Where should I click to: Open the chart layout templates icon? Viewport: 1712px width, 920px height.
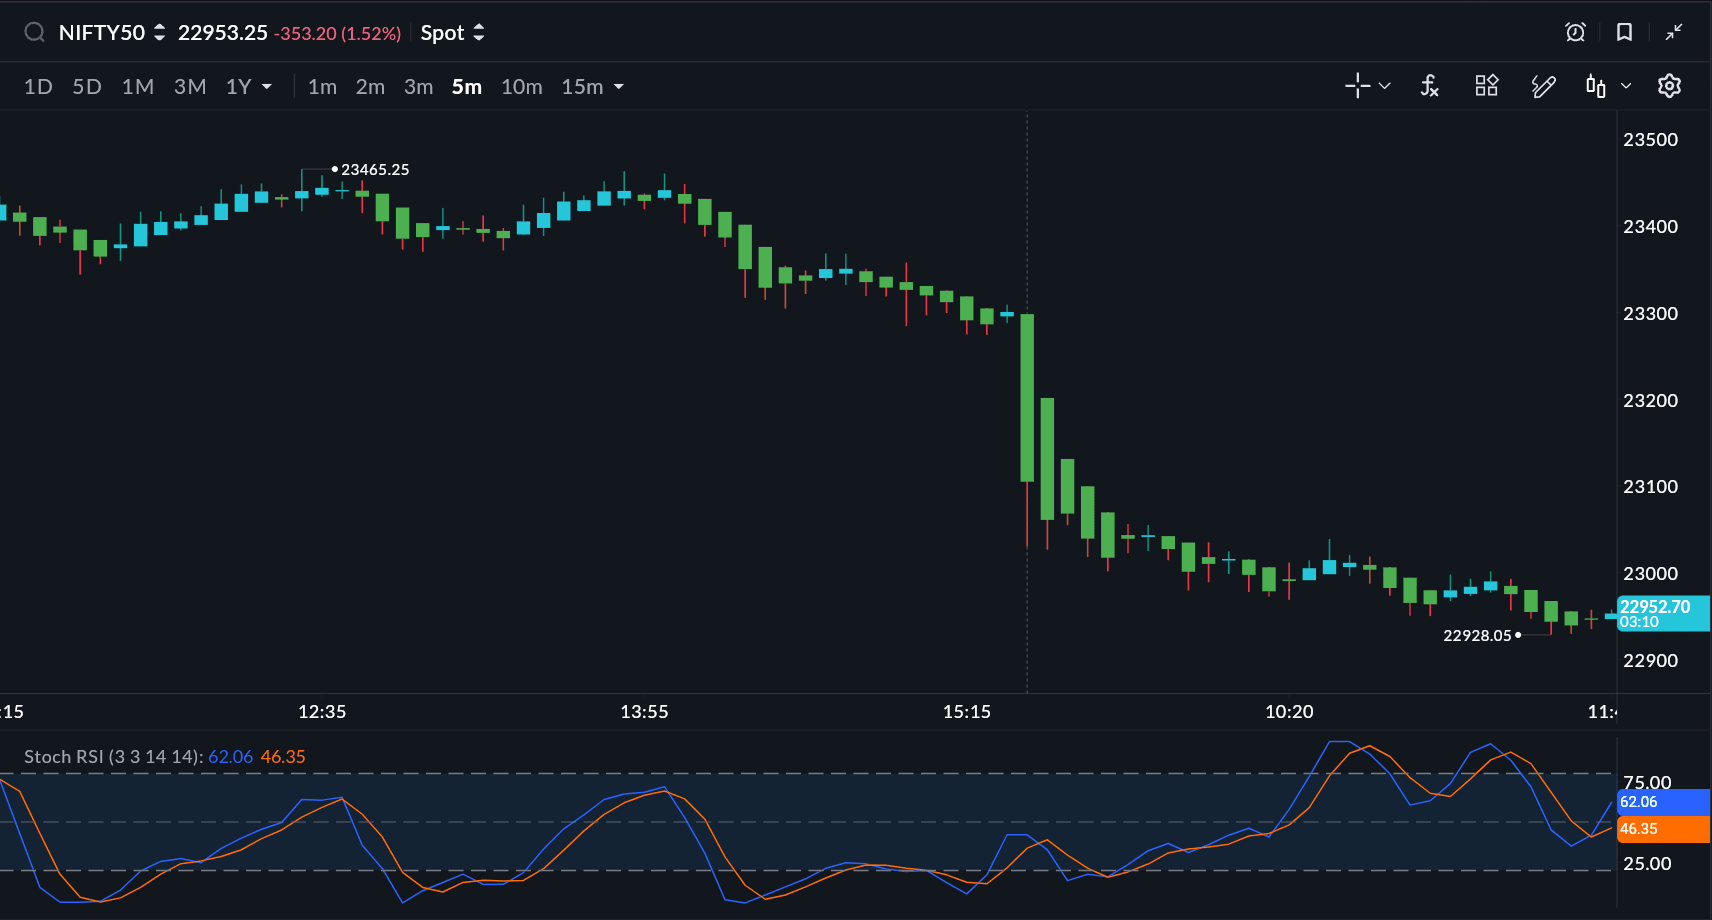click(x=1486, y=87)
